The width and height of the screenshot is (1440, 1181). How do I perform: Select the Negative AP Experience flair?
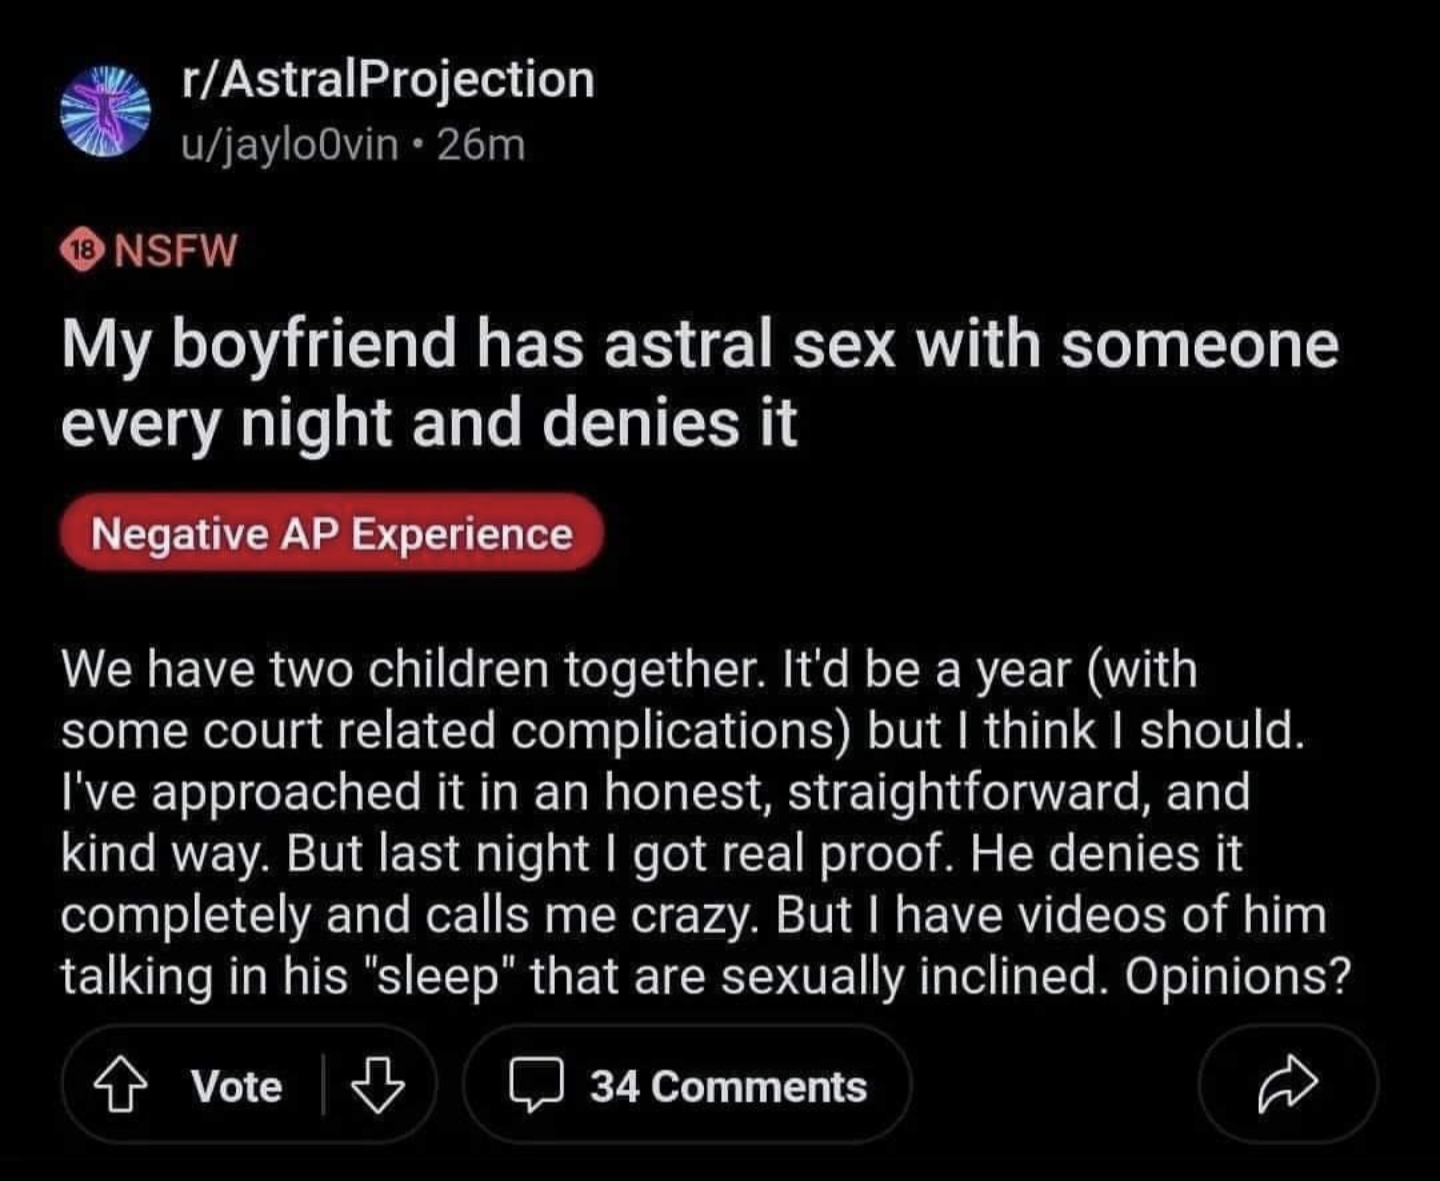[x=332, y=533]
